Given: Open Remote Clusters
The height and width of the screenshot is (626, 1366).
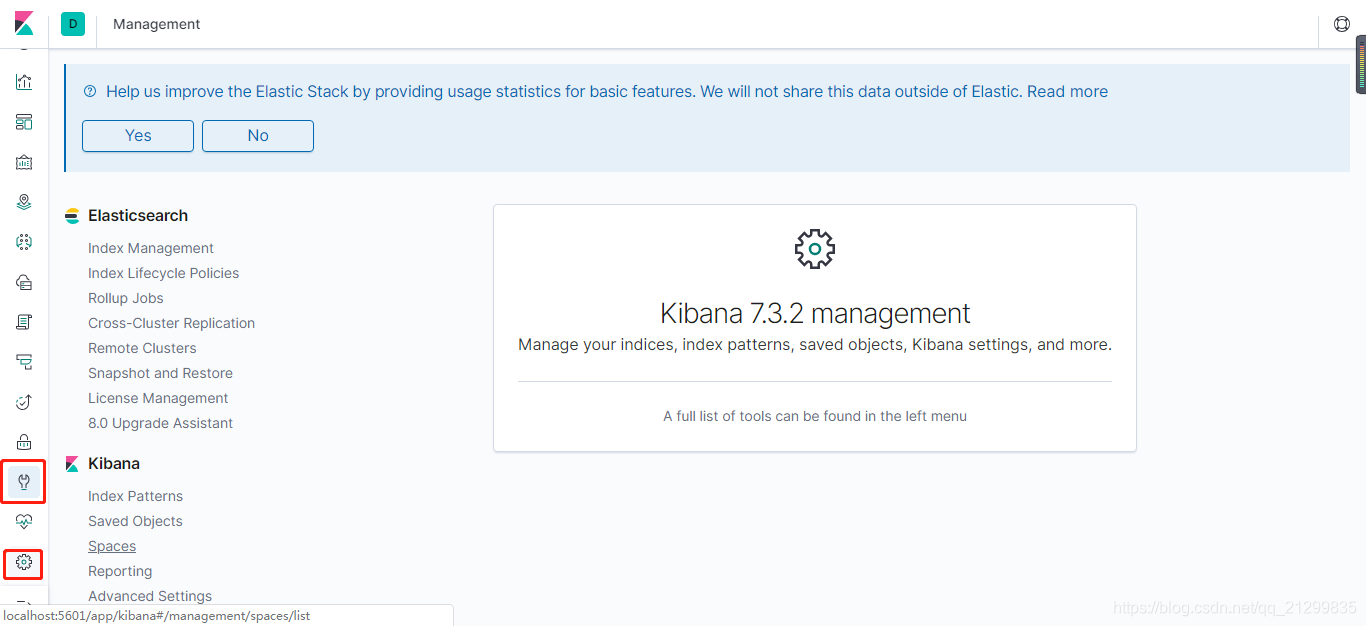Looking at the screenshot, I should (x=142, y=348).
